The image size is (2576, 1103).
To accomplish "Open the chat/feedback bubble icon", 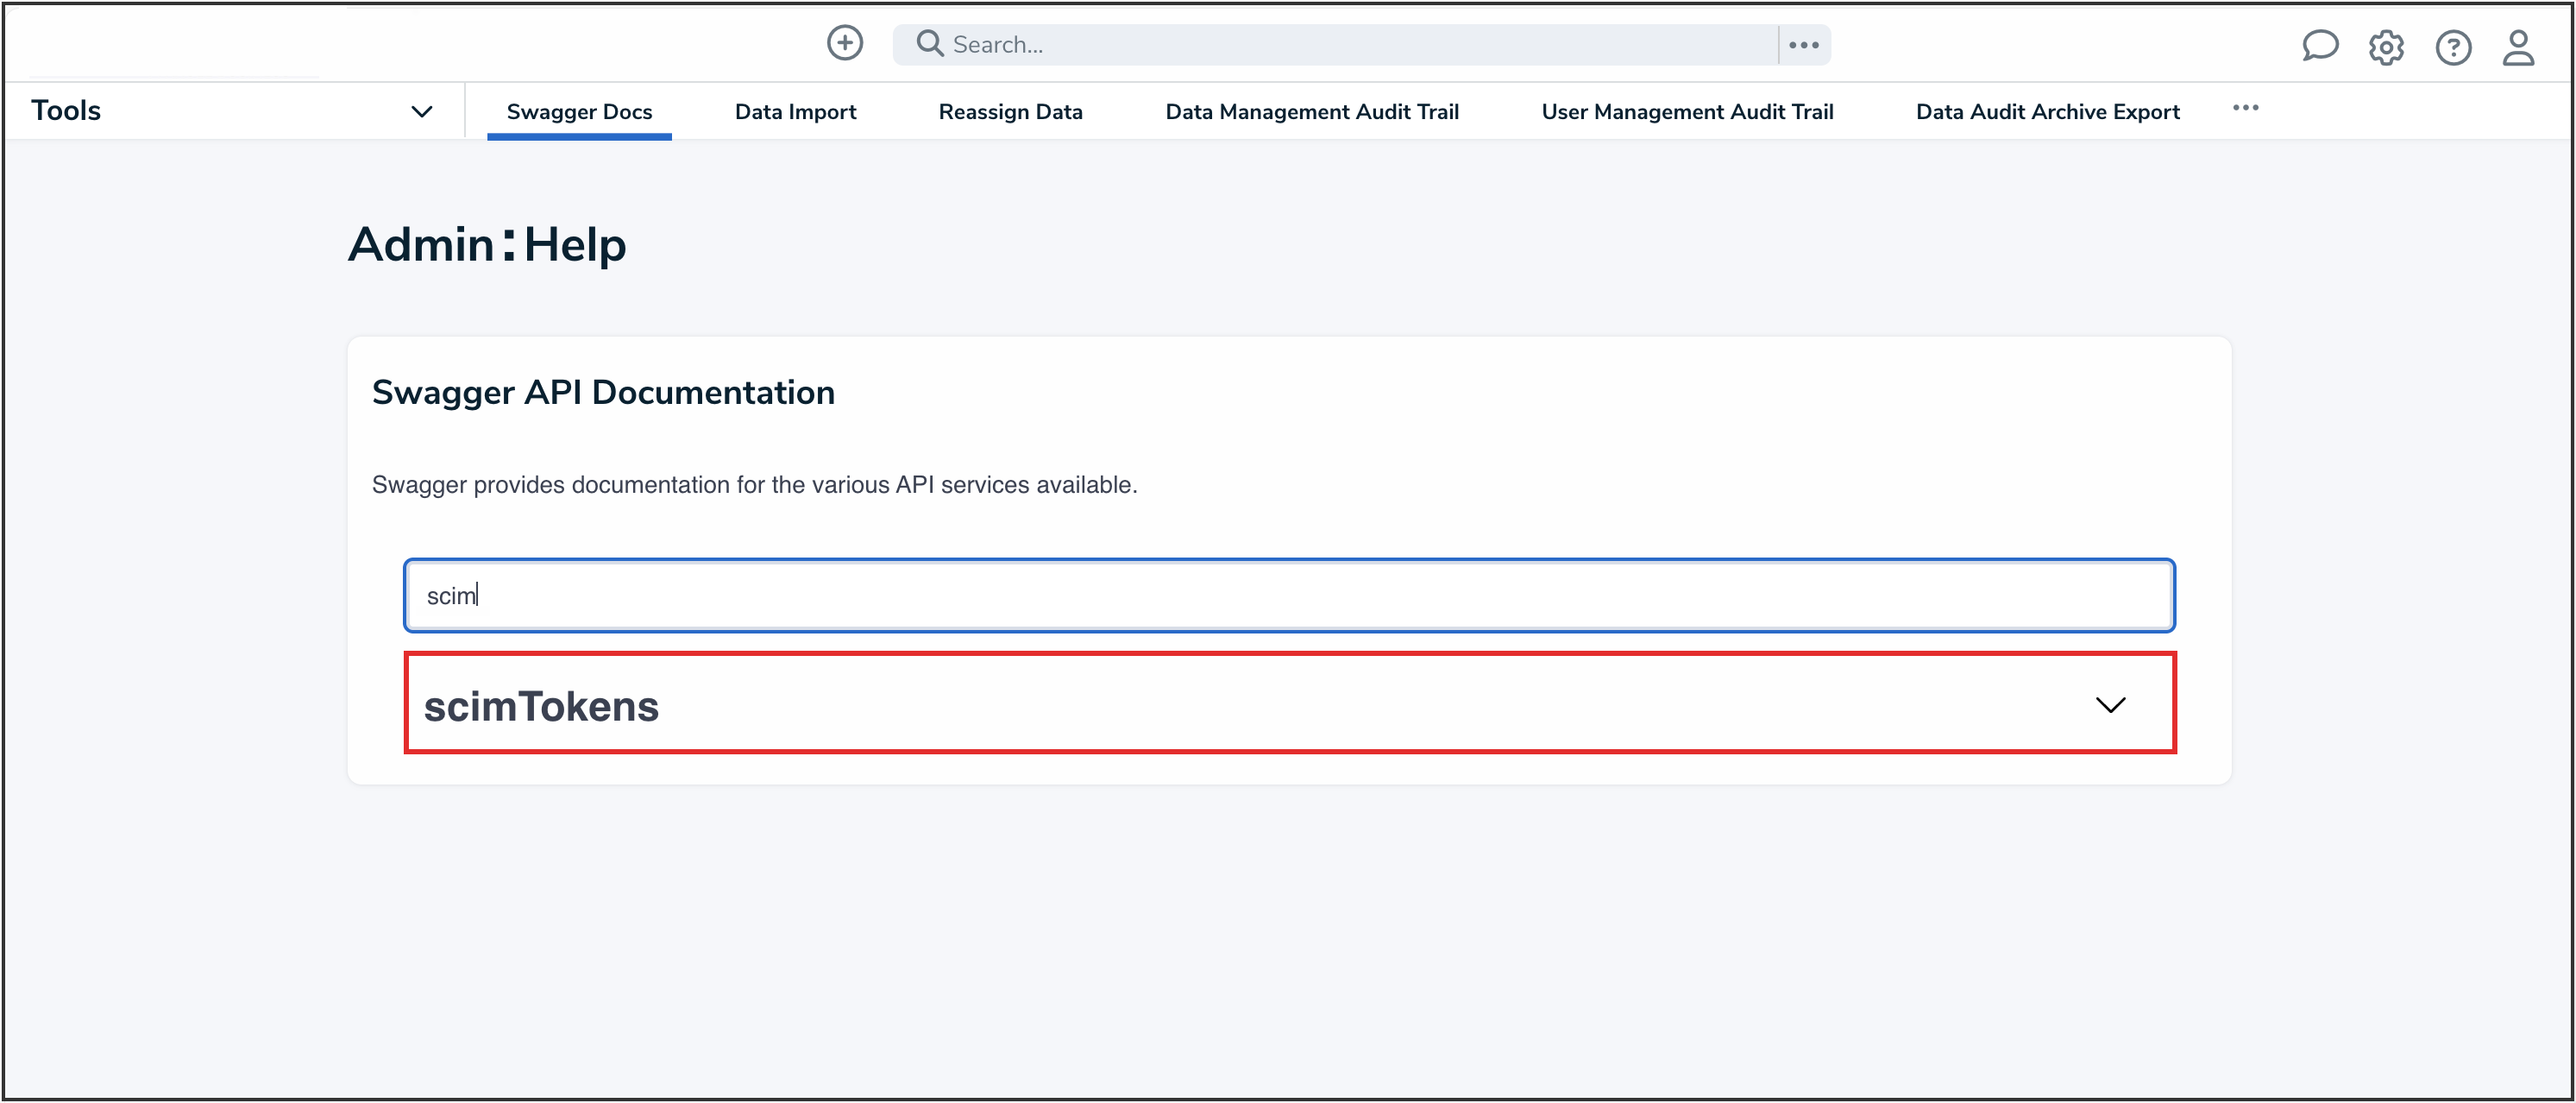I will pyautogui.click(x=2320, y=46).
